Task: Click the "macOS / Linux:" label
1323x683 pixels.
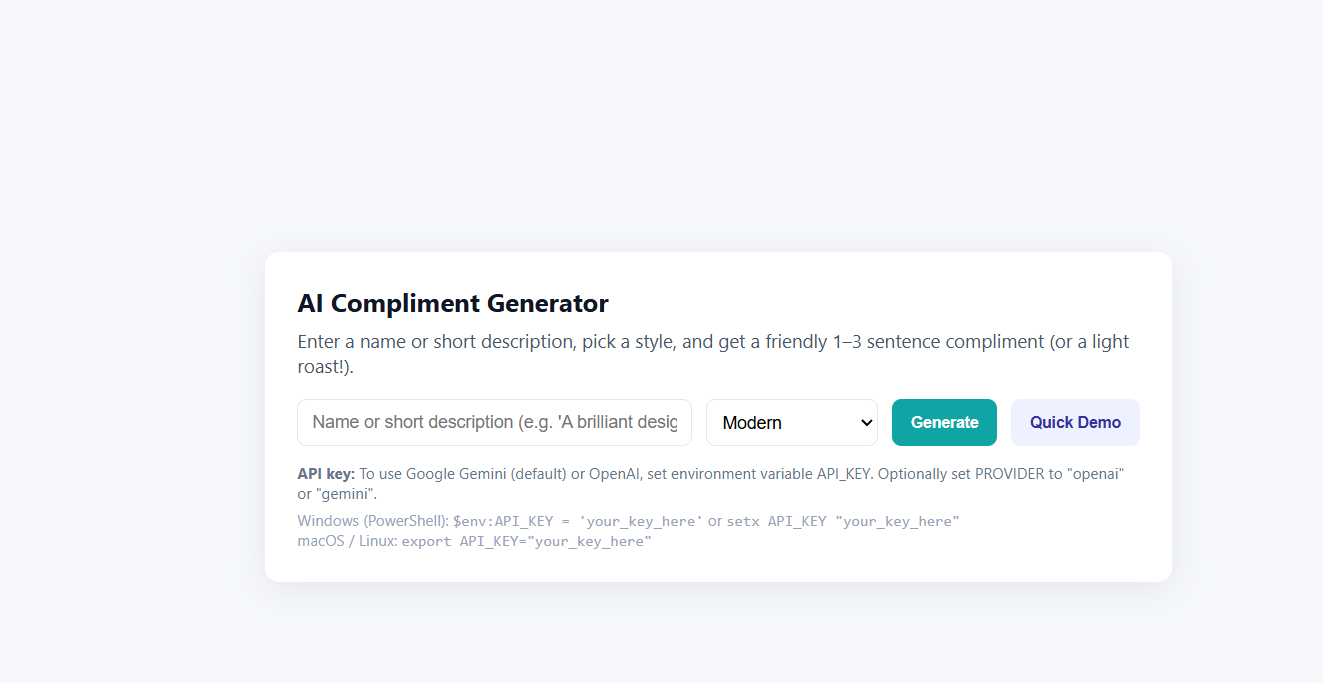Action: click(x=347, y=541)
